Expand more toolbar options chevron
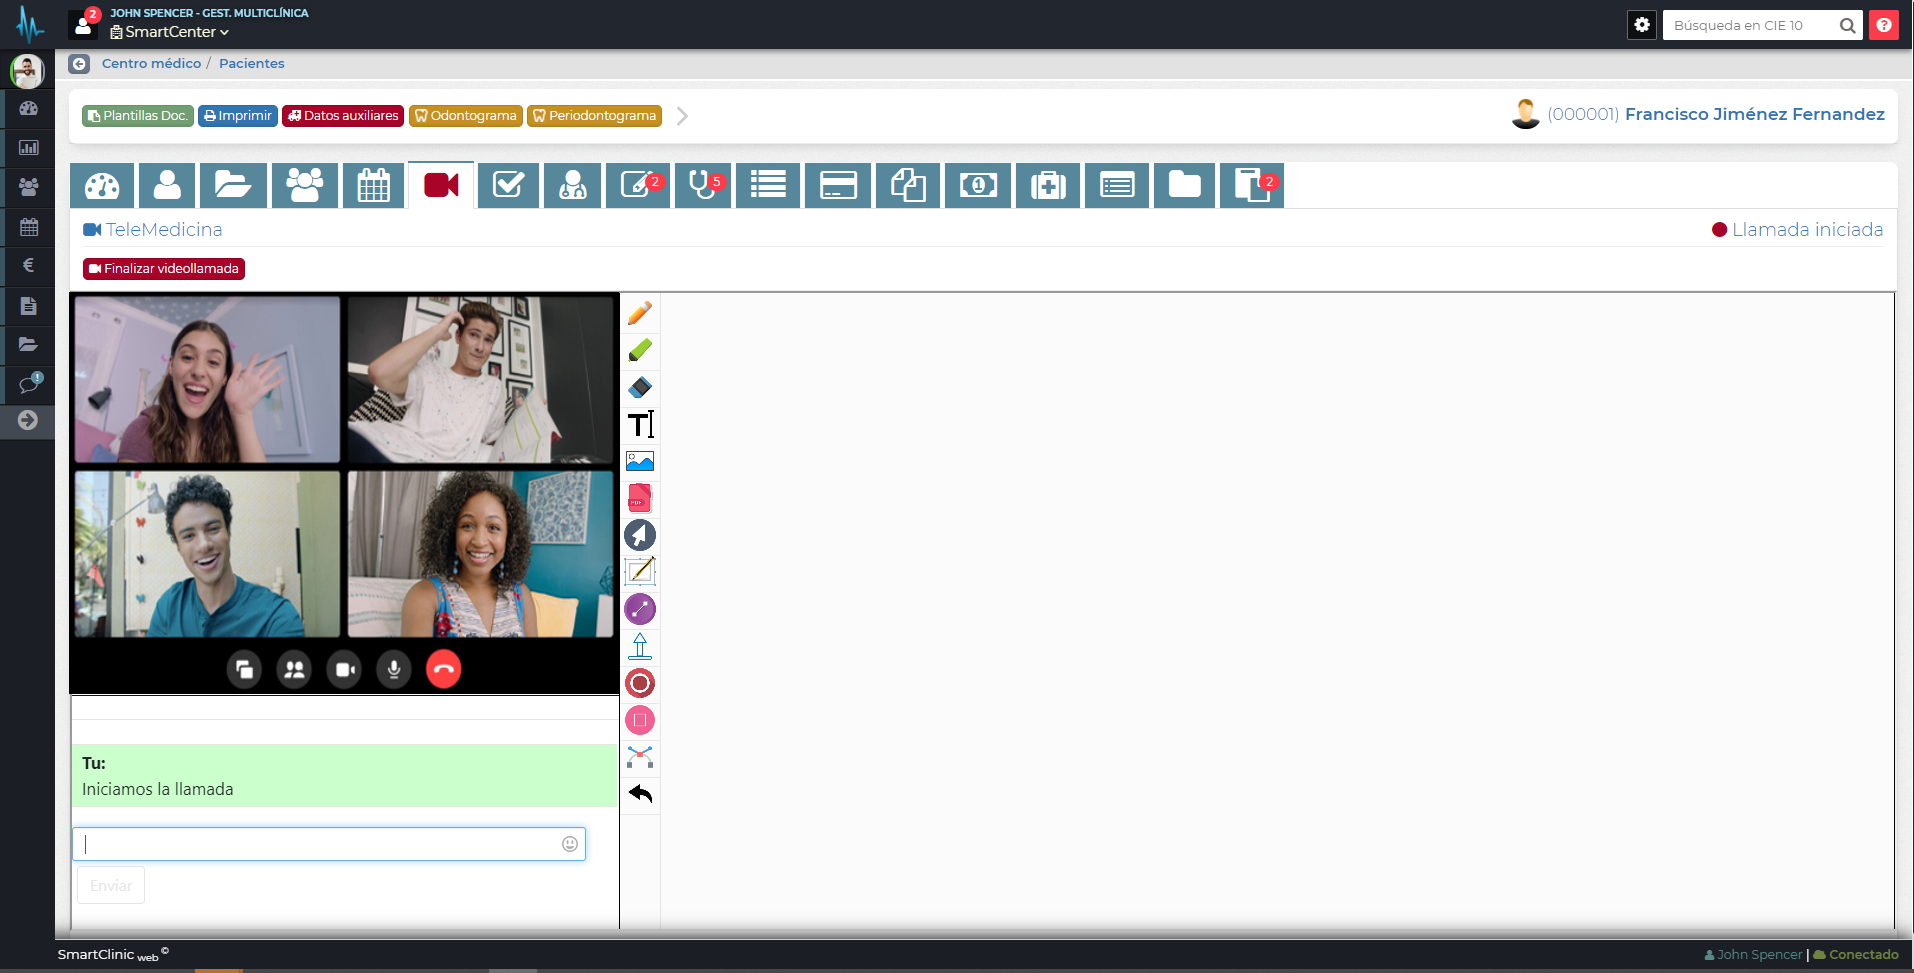The image size is (1914, 973). tap(682, 116)
